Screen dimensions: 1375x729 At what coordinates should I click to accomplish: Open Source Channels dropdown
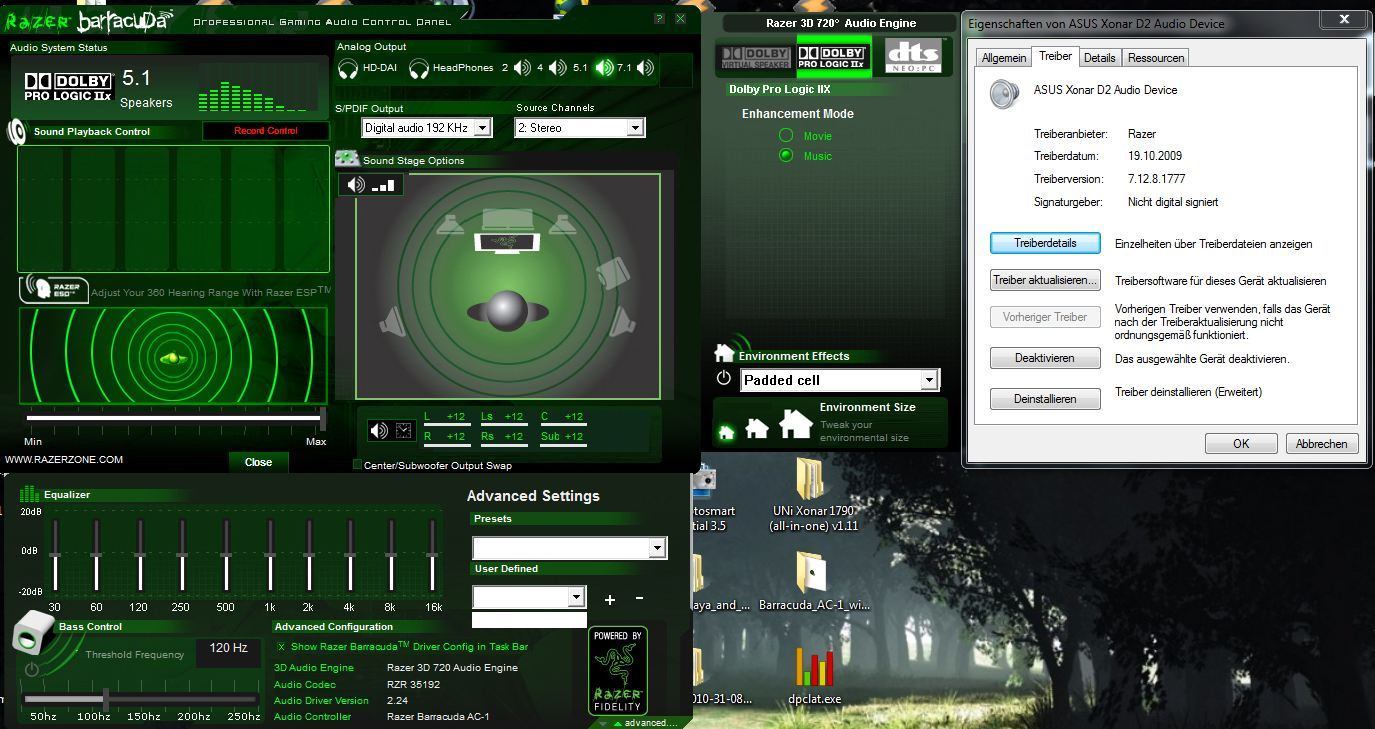tap(634, 127)
